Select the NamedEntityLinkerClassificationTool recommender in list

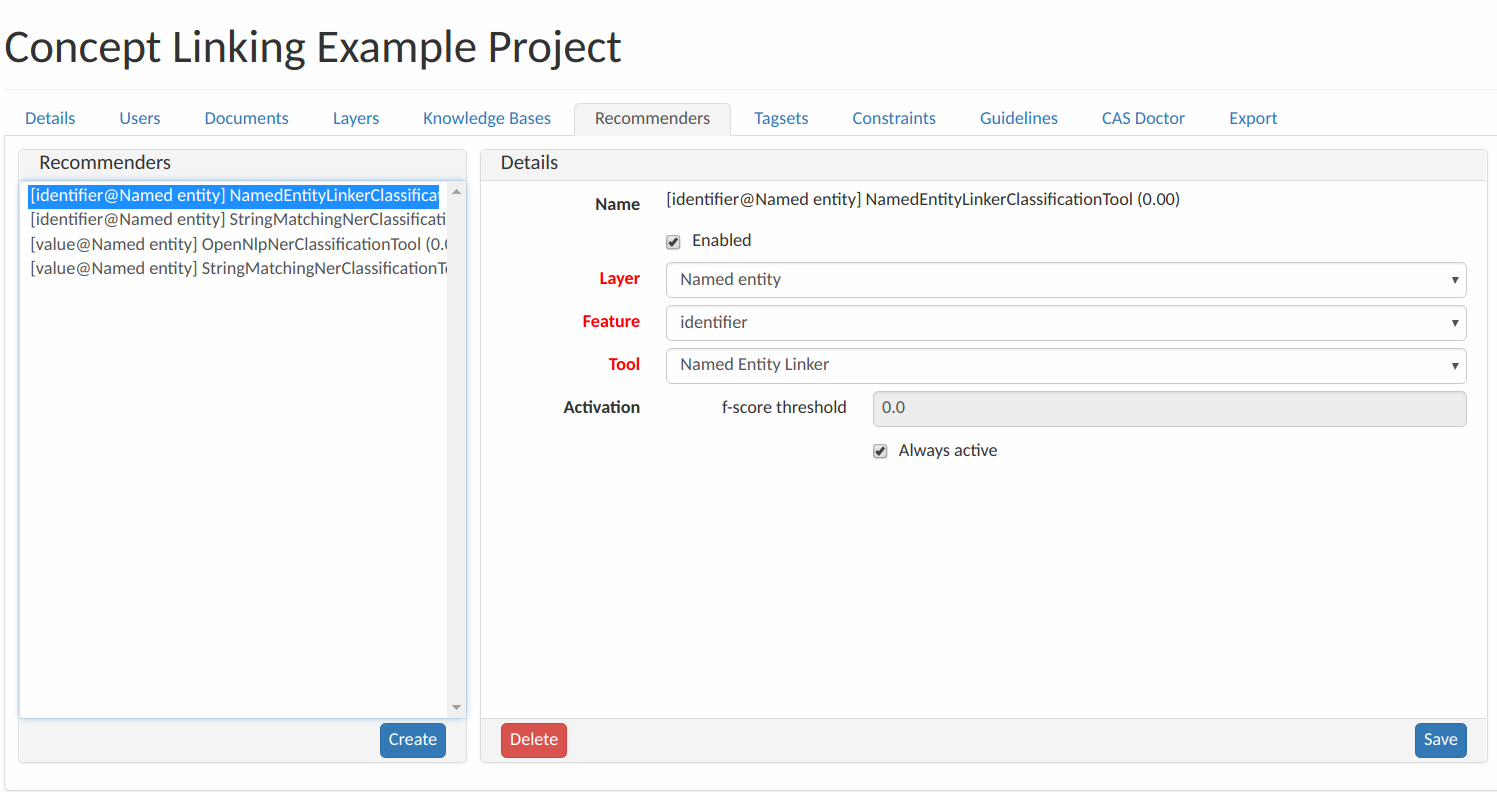click(x=234, y=195)
